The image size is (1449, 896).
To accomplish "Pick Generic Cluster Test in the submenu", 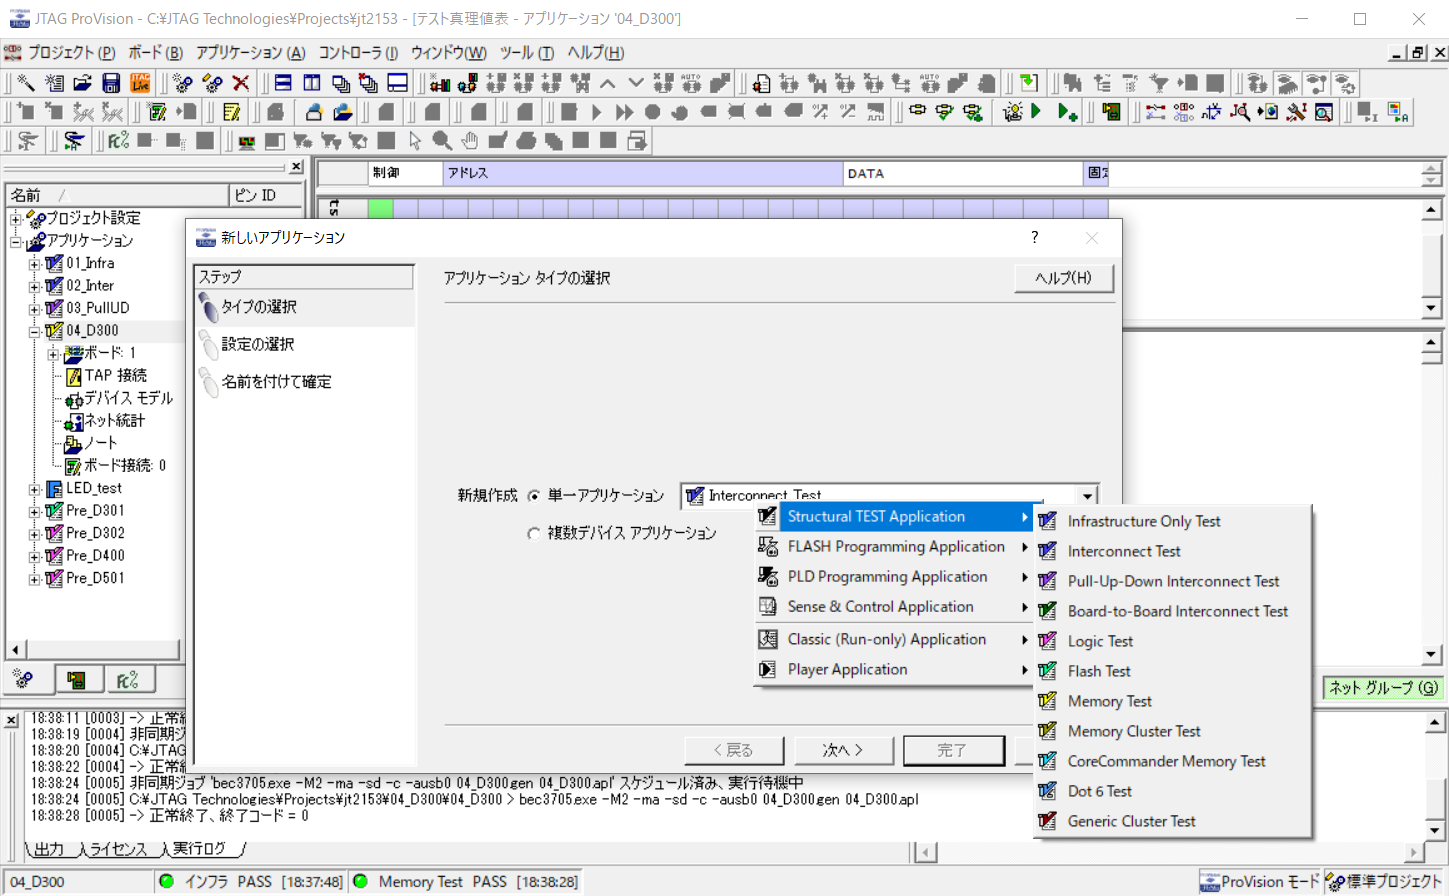I will tap(1172, 821).
